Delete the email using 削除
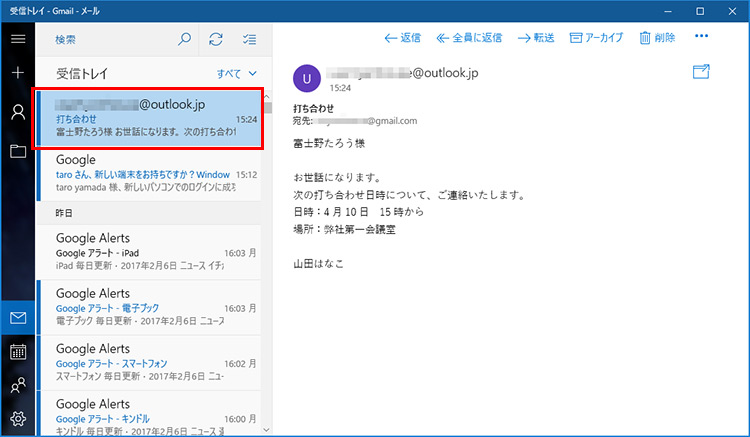This screenshot has height=437, width=750. click(x=655, y=38)
